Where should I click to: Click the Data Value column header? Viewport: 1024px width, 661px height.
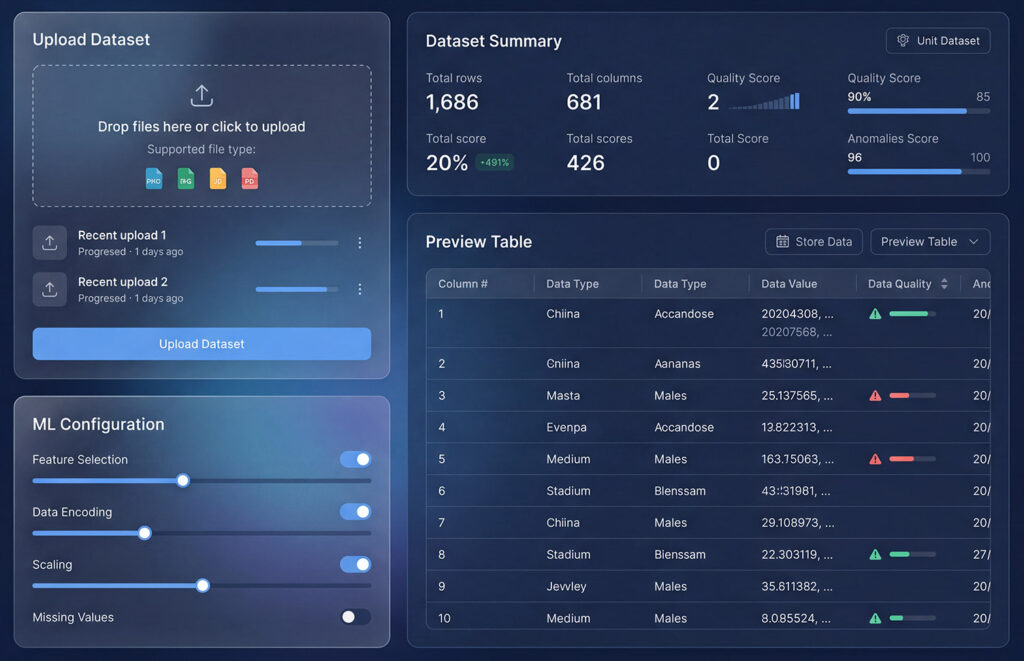(x=789, y=284)
